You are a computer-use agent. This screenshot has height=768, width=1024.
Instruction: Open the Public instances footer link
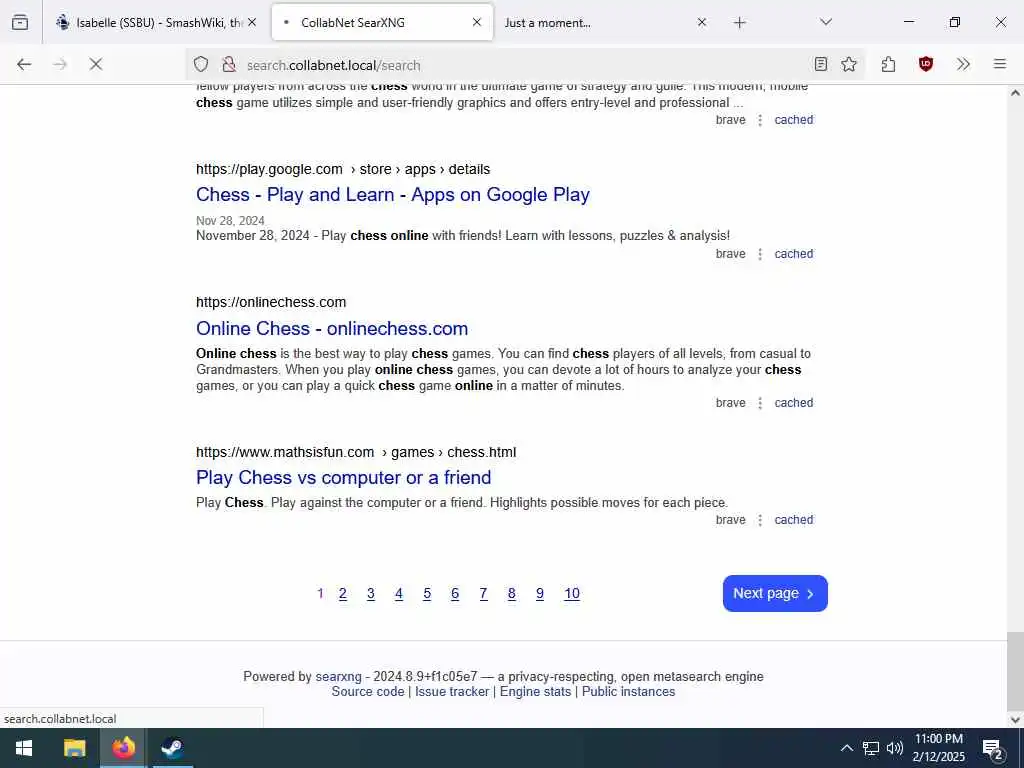point(628,692)
